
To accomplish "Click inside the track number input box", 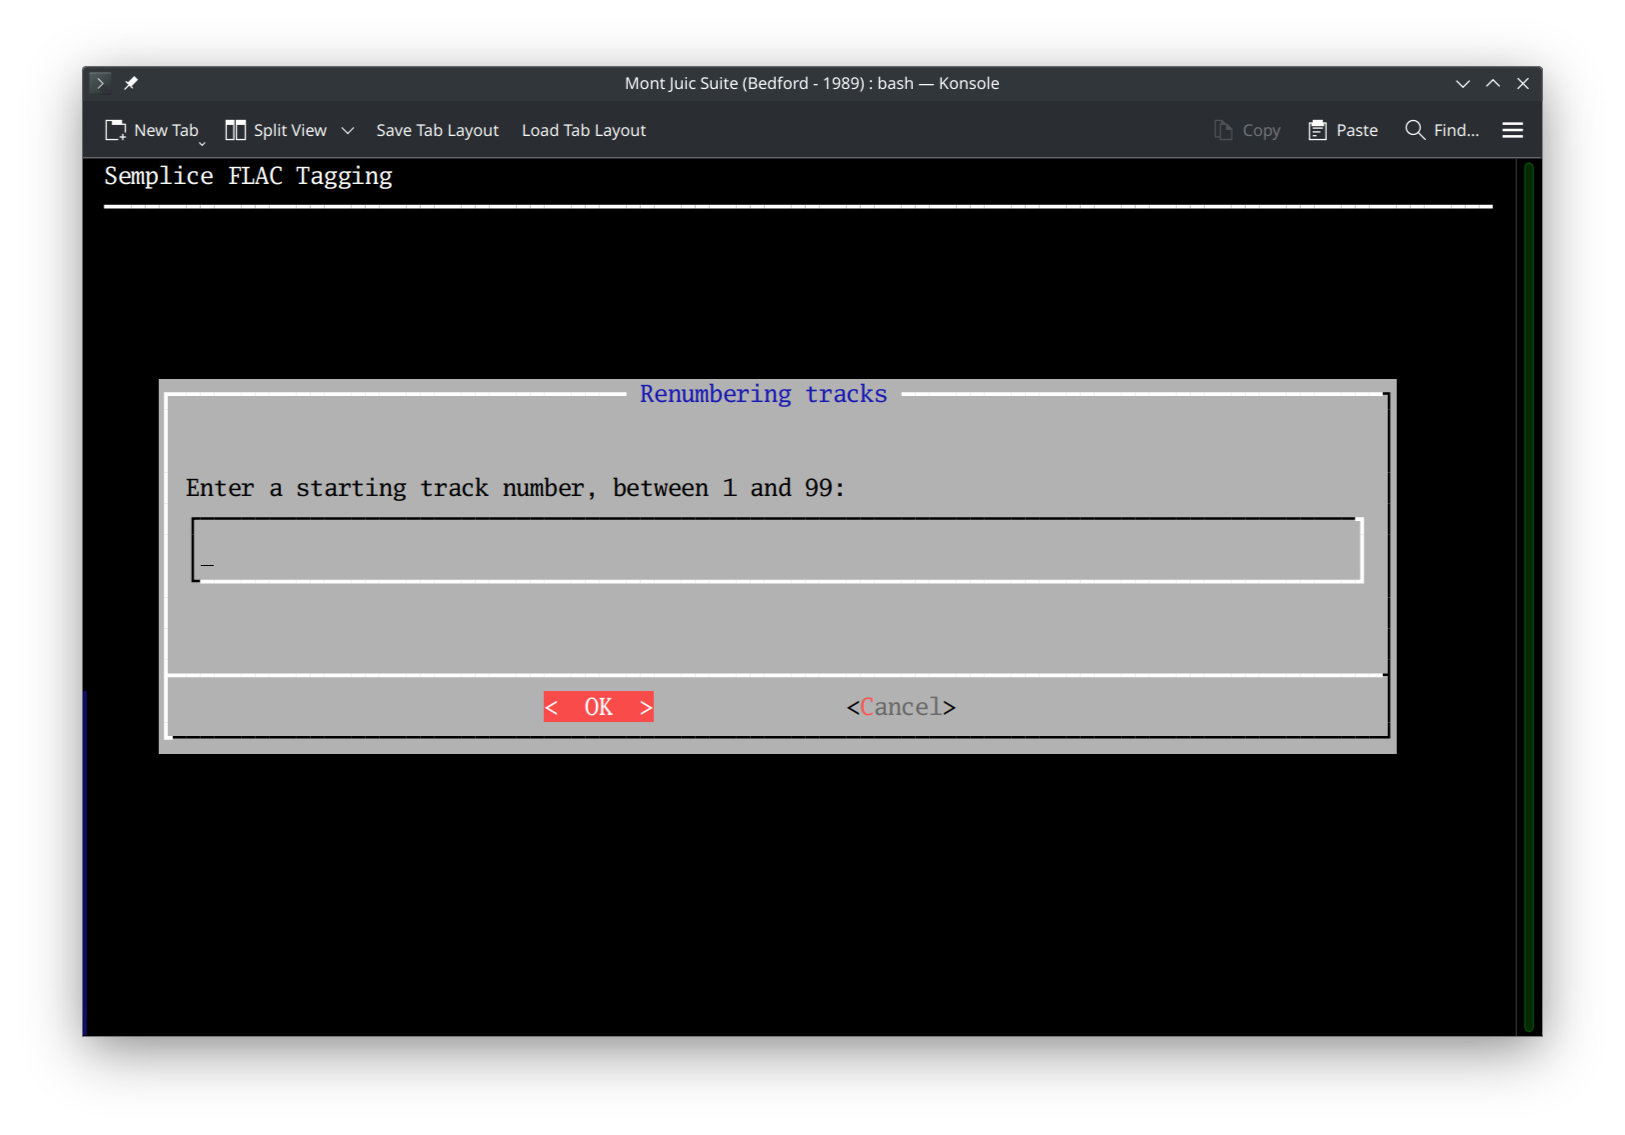I will [777, 550].
